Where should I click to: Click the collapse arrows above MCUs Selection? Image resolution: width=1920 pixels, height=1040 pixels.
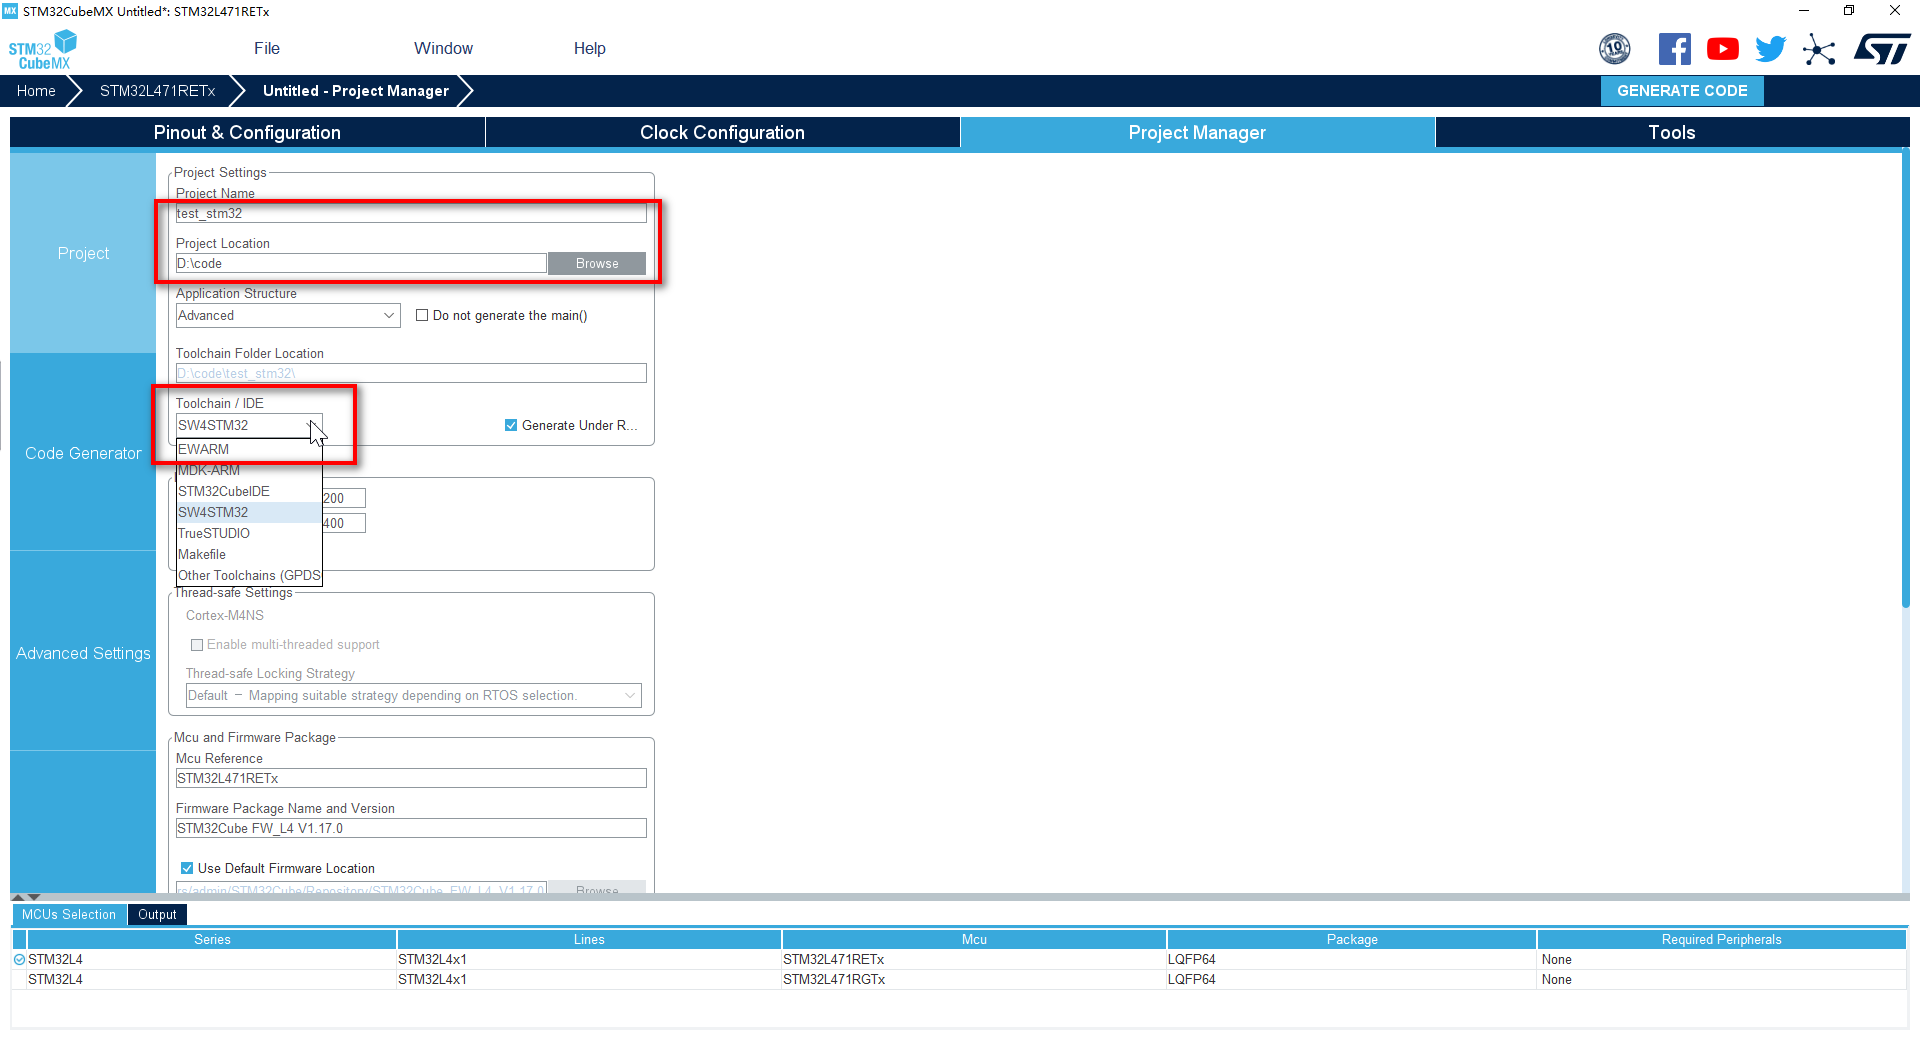click(x=26, y=897)
